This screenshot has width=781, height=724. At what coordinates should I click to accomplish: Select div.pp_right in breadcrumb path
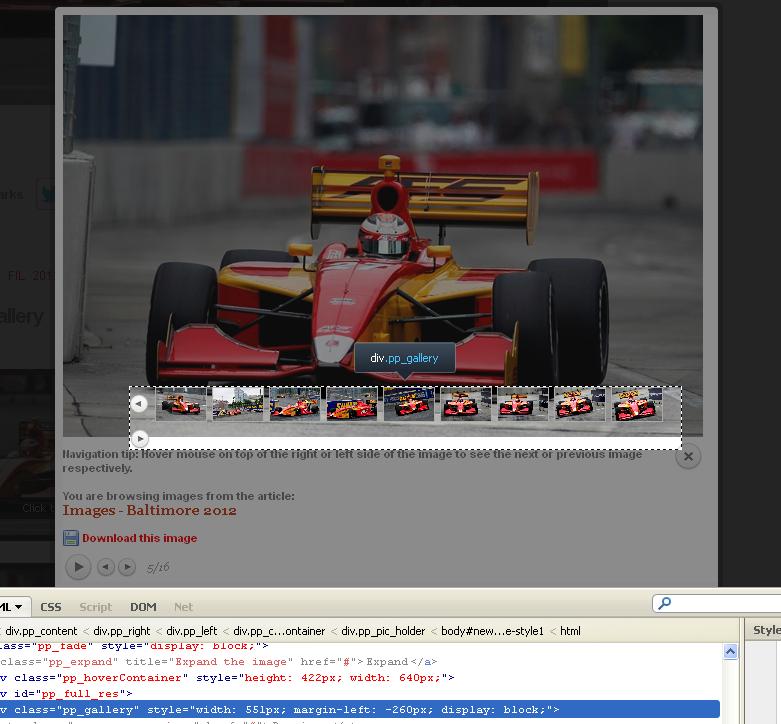click(x=122, y=631)
